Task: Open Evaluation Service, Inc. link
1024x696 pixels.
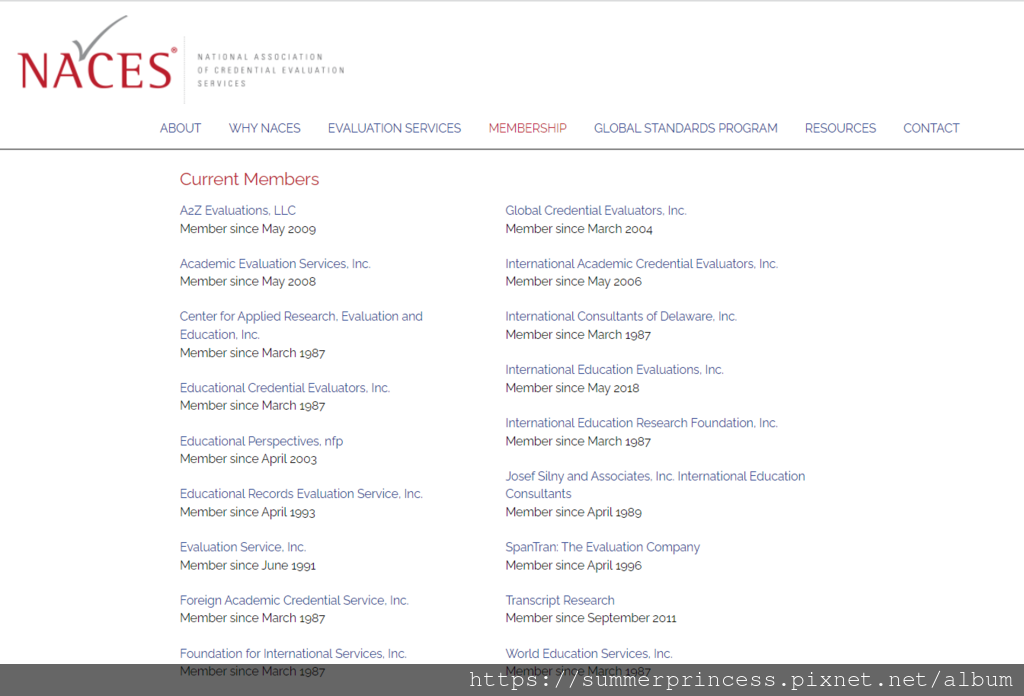Action: (243, 547)
